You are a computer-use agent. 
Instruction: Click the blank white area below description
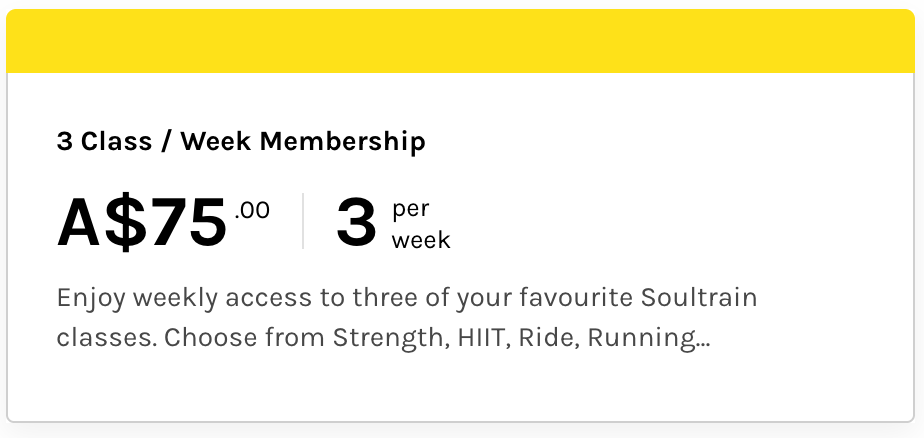[x=461, y=390]
